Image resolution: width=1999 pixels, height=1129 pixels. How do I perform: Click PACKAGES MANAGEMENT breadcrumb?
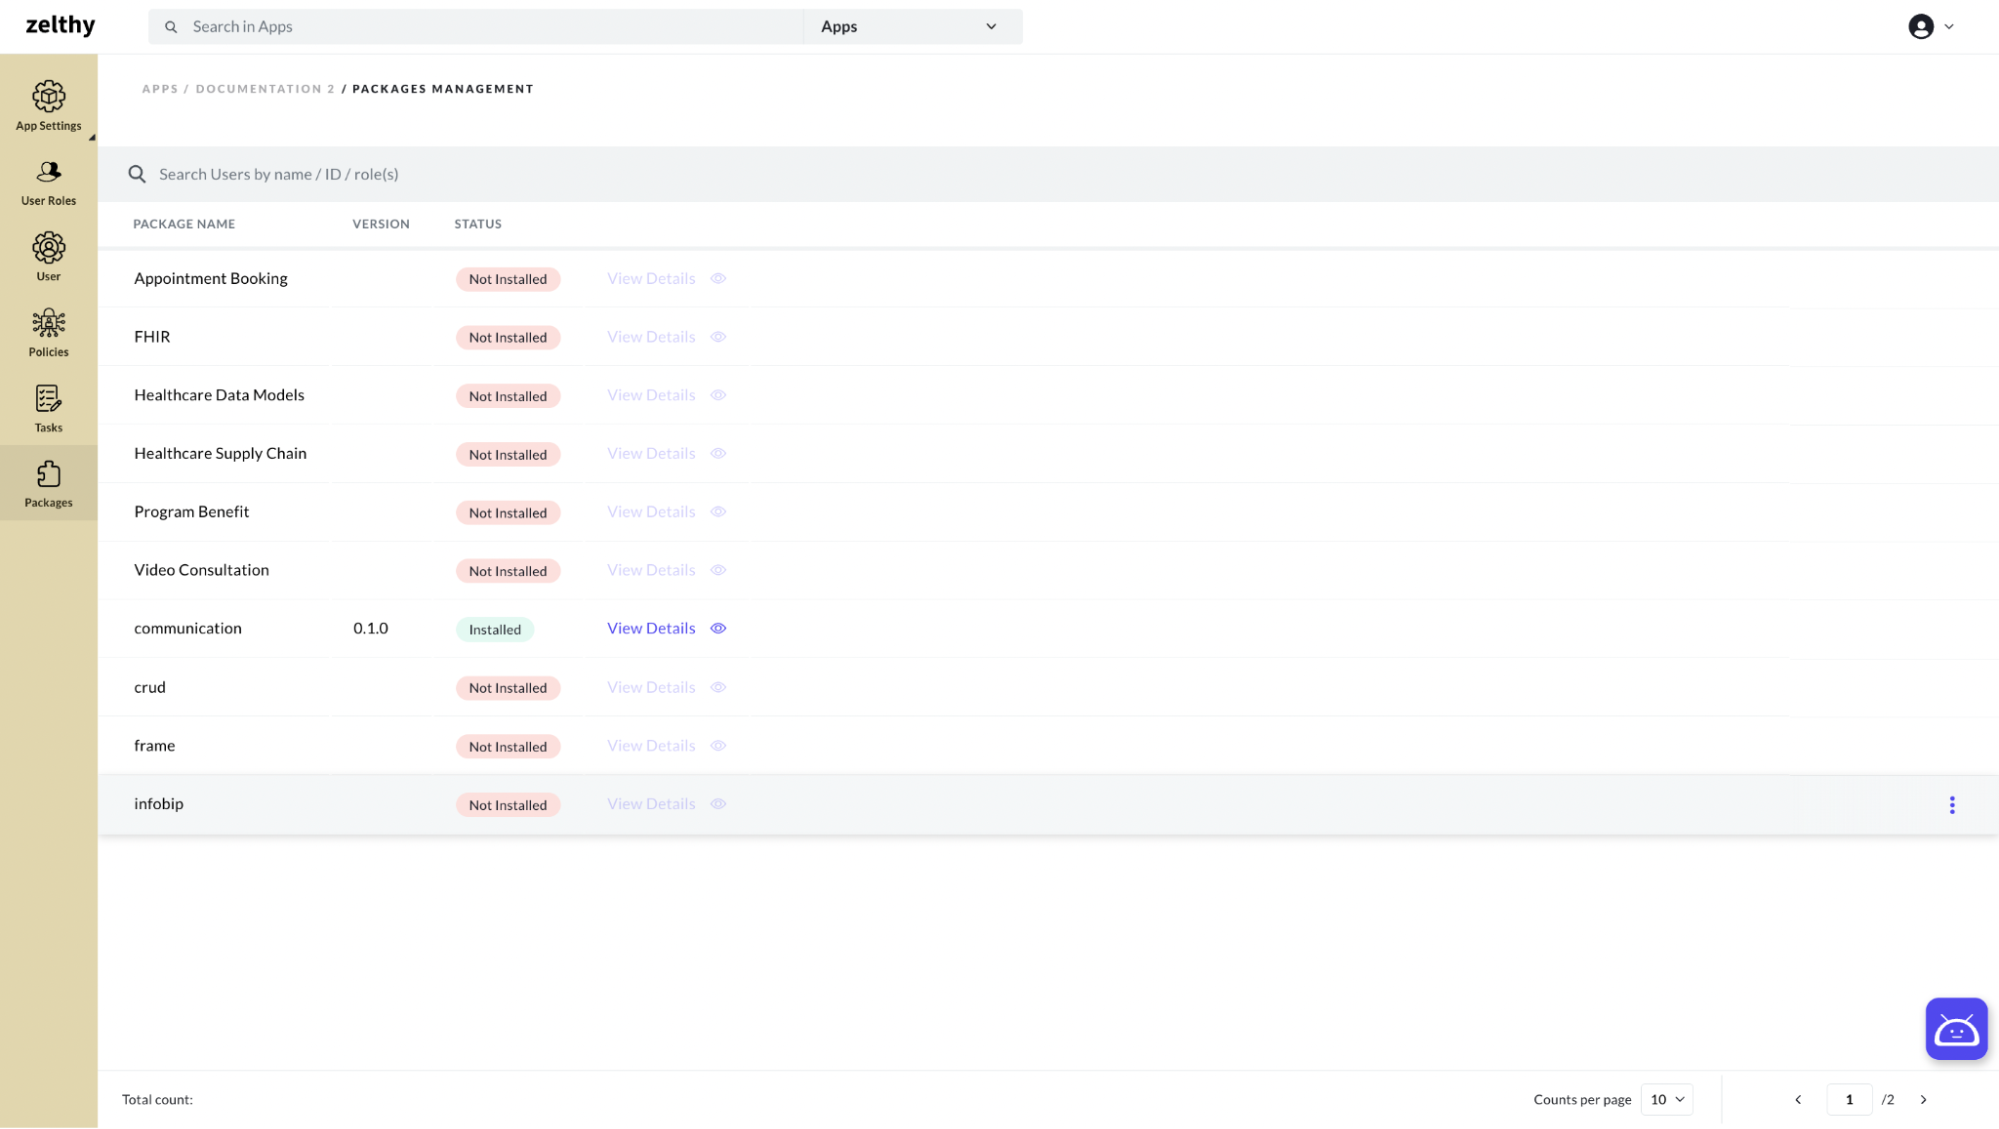pos(443,89)
